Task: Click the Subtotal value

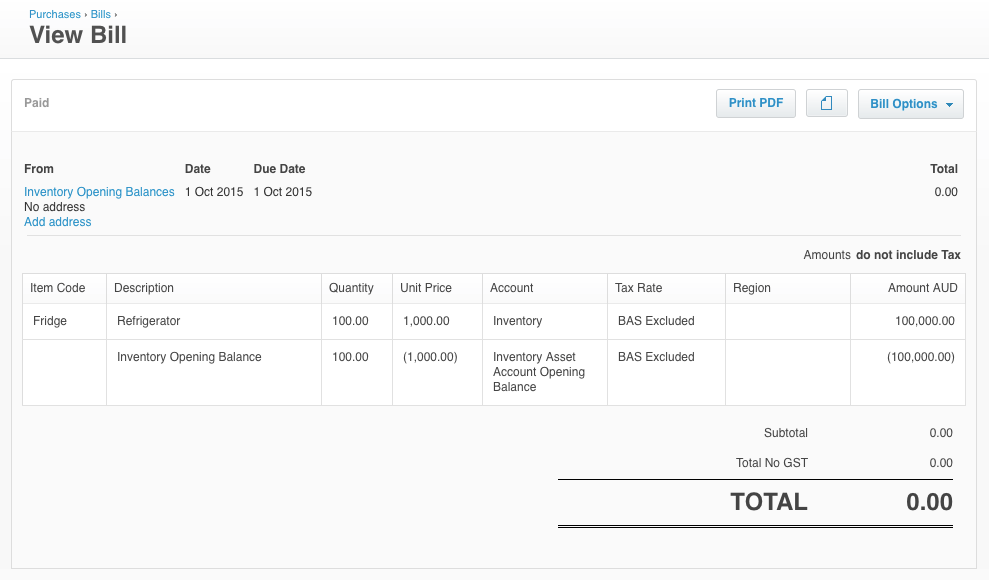Action: click(940, 433)
